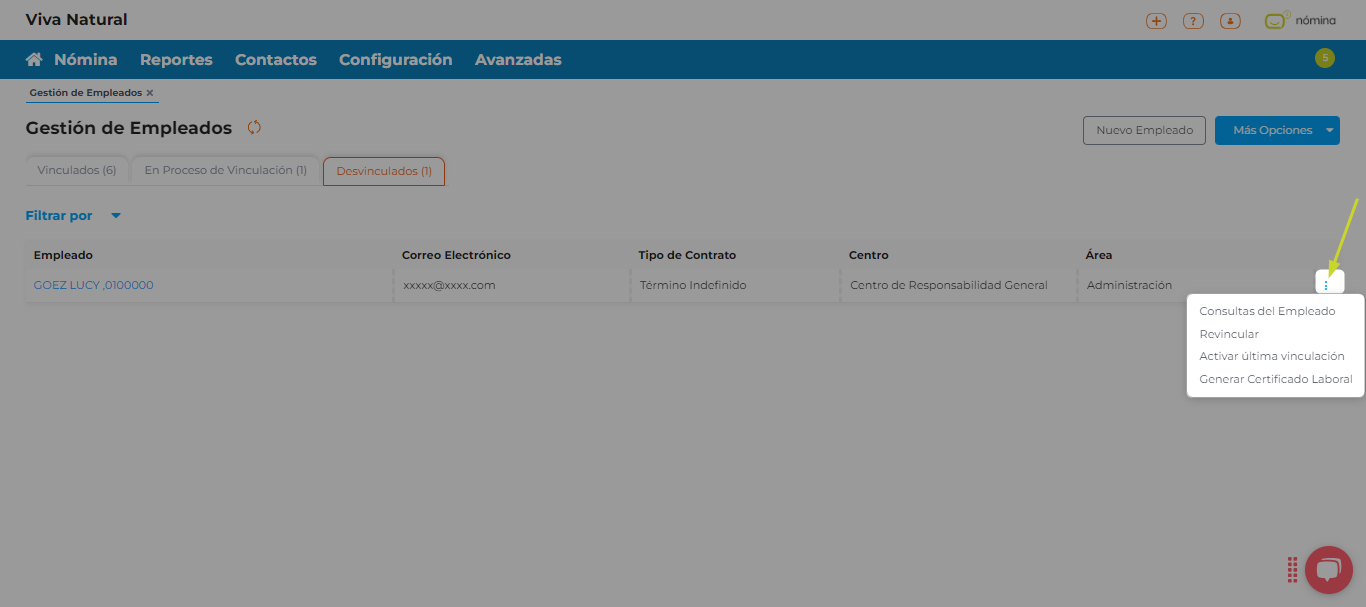Expand the Más Opciones dropdown arrow
The image size is (1366, 607).
[1329, 130]
